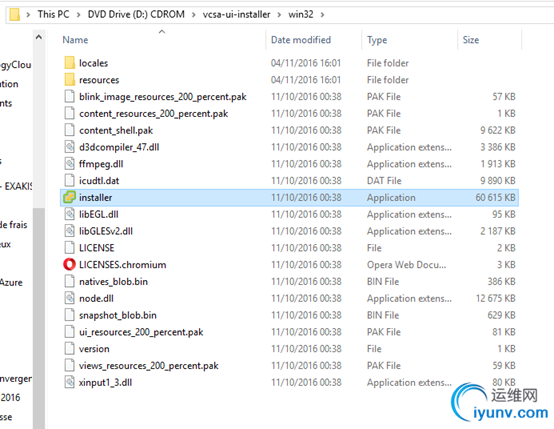This screenshot has width=554, height=429.
Task: Select the installer file name
Action: click(x=95, y=198)
